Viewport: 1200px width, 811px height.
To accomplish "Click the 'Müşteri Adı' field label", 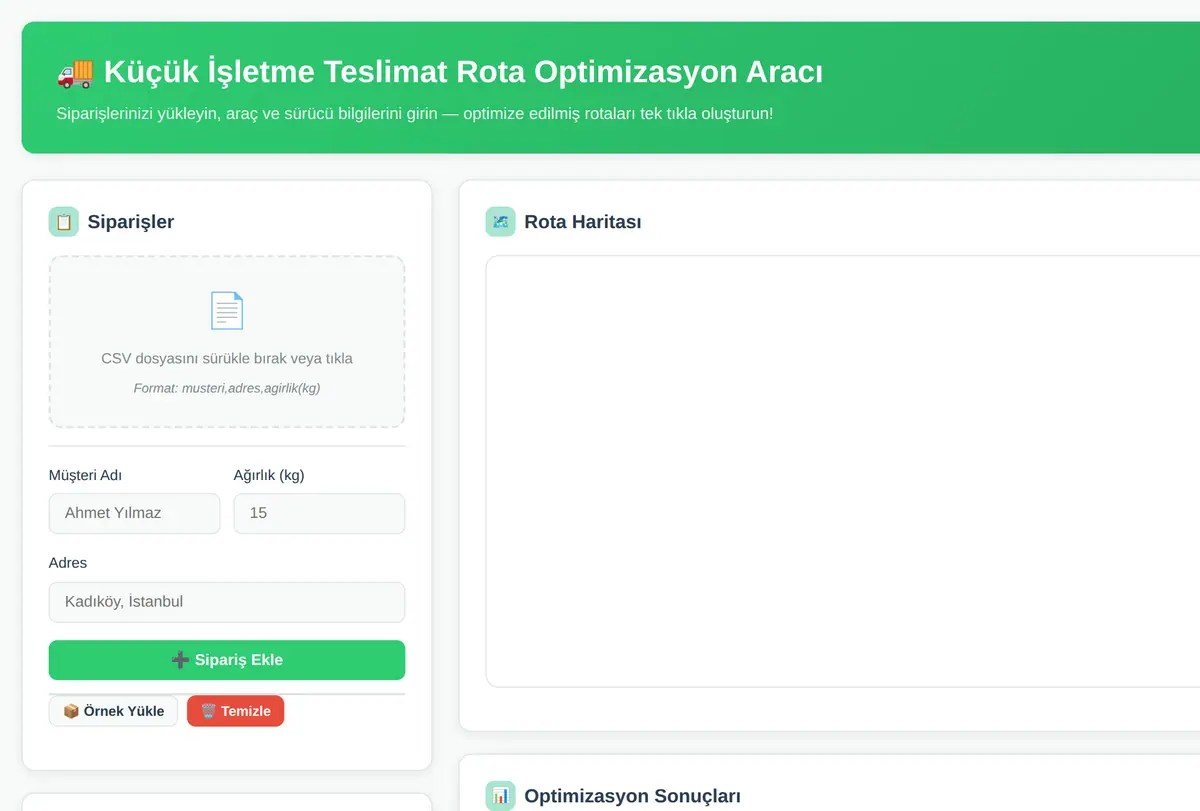I will pos(85,475).
